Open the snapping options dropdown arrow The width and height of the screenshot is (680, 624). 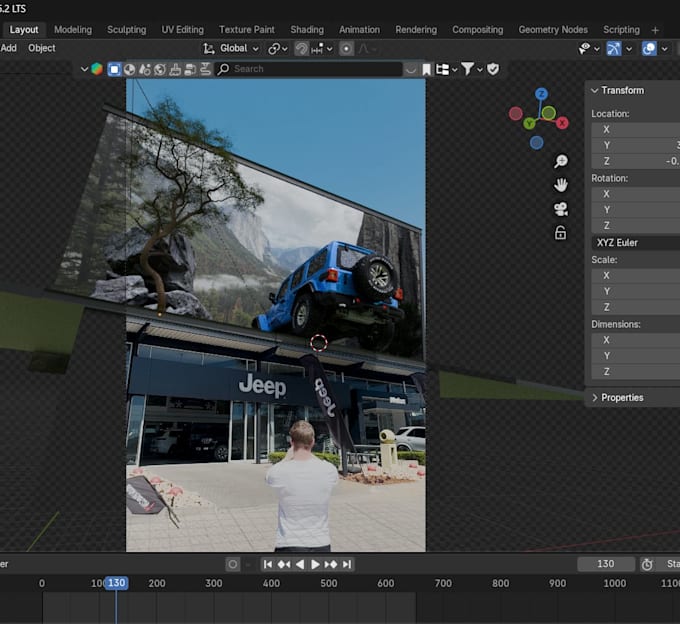tap(330, 49)
